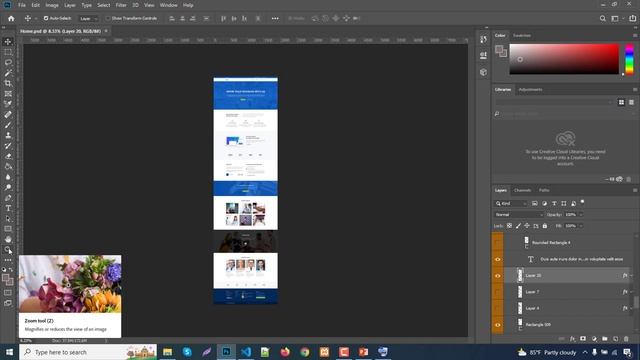Image resolution: width=640 pixels, height=360 pixels.
Task: Toggle layer filtering switch on or off
Action: tap(582, 202)
